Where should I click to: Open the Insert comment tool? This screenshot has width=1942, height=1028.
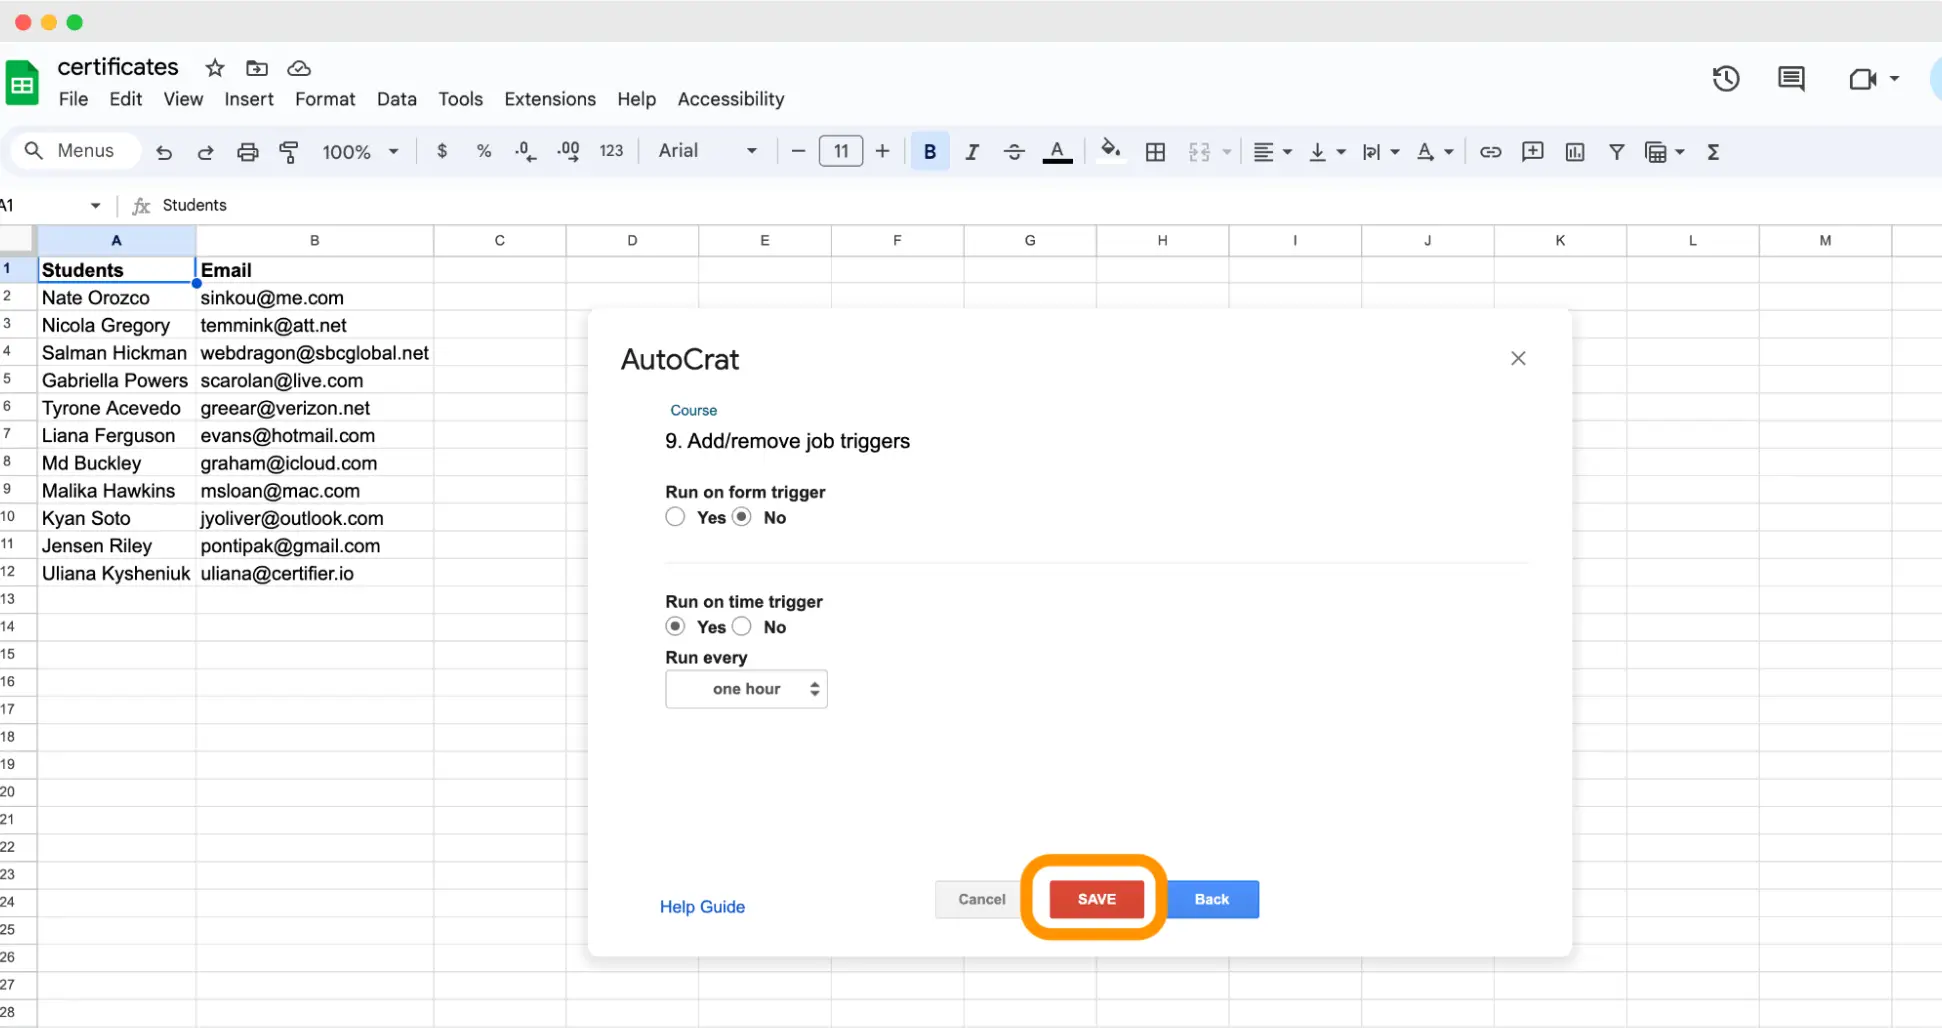point(1532,151)
